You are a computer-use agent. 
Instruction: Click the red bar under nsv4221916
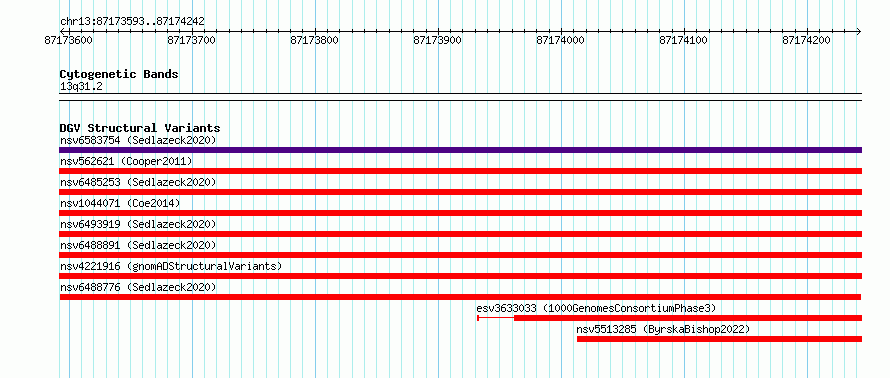click(x=460, y=276)
